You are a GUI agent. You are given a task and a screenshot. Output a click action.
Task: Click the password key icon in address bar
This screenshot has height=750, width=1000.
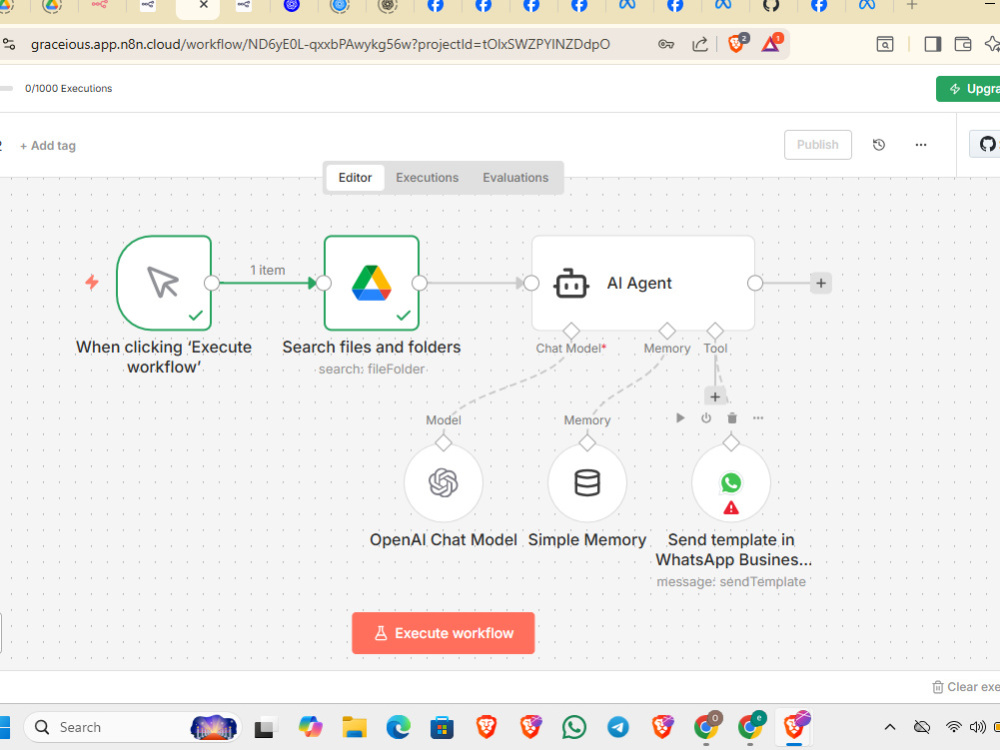666,44
